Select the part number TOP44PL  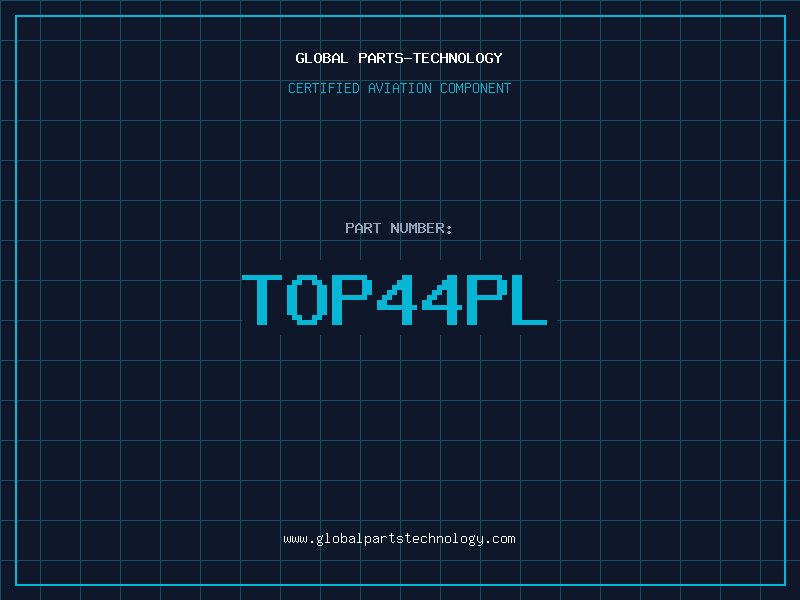[x=394, y=299]
